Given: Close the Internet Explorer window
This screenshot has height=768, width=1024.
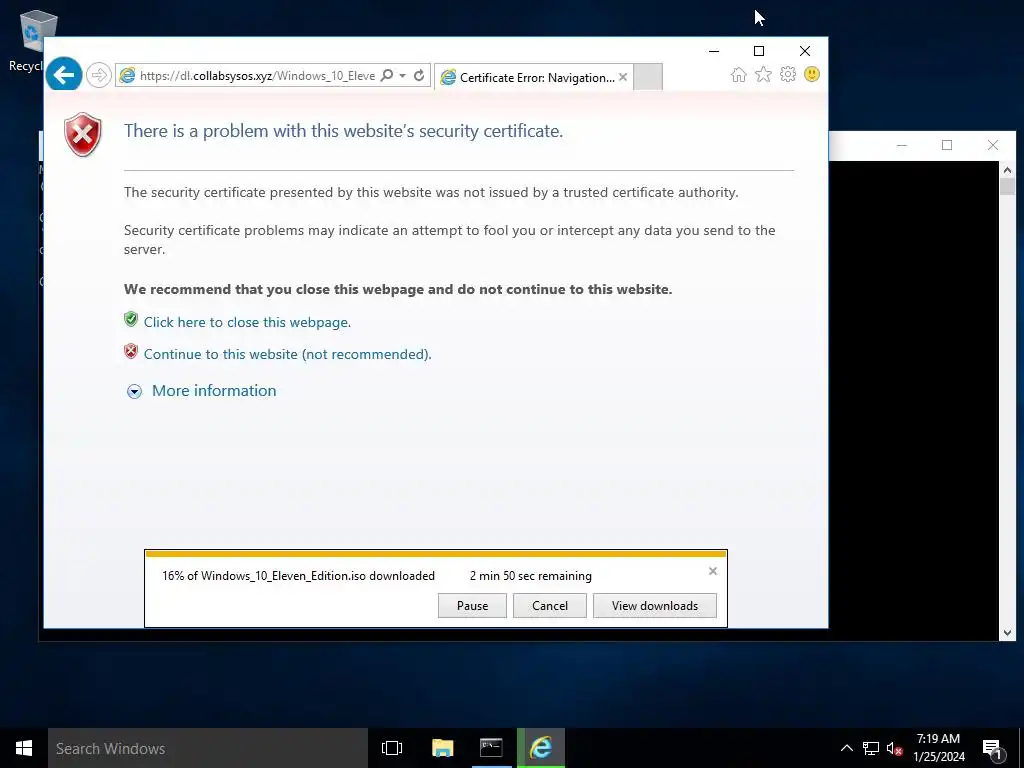Looking at the screenshot, I should click(x=805, y=51).
